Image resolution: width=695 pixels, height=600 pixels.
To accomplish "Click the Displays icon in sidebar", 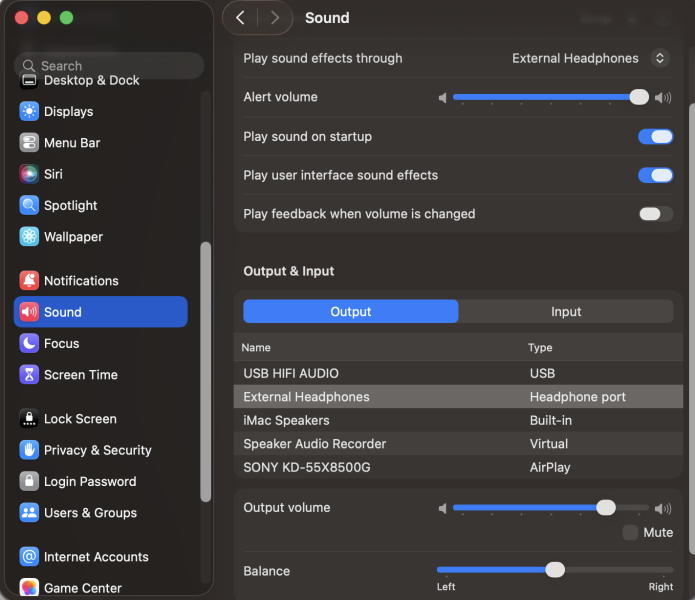I will pyautogui.click(x=29, y=112).
